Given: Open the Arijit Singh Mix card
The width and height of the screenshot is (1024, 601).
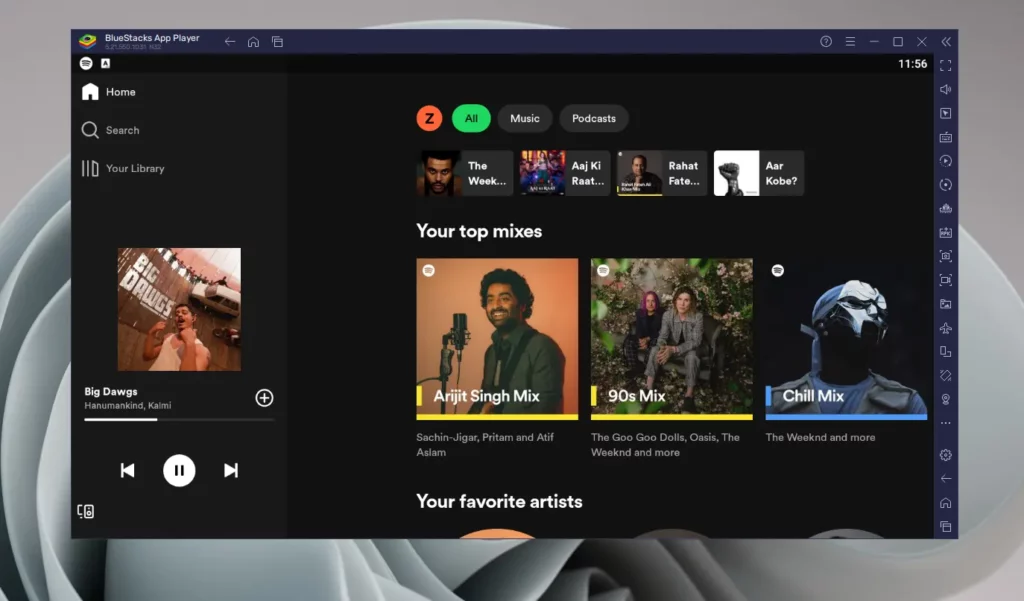Looking at the screenshot, I should point(497,338).
